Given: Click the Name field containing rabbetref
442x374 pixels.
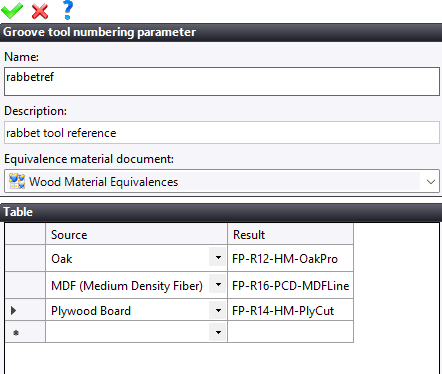Looking at the screenshot, I should click(222, 81).
